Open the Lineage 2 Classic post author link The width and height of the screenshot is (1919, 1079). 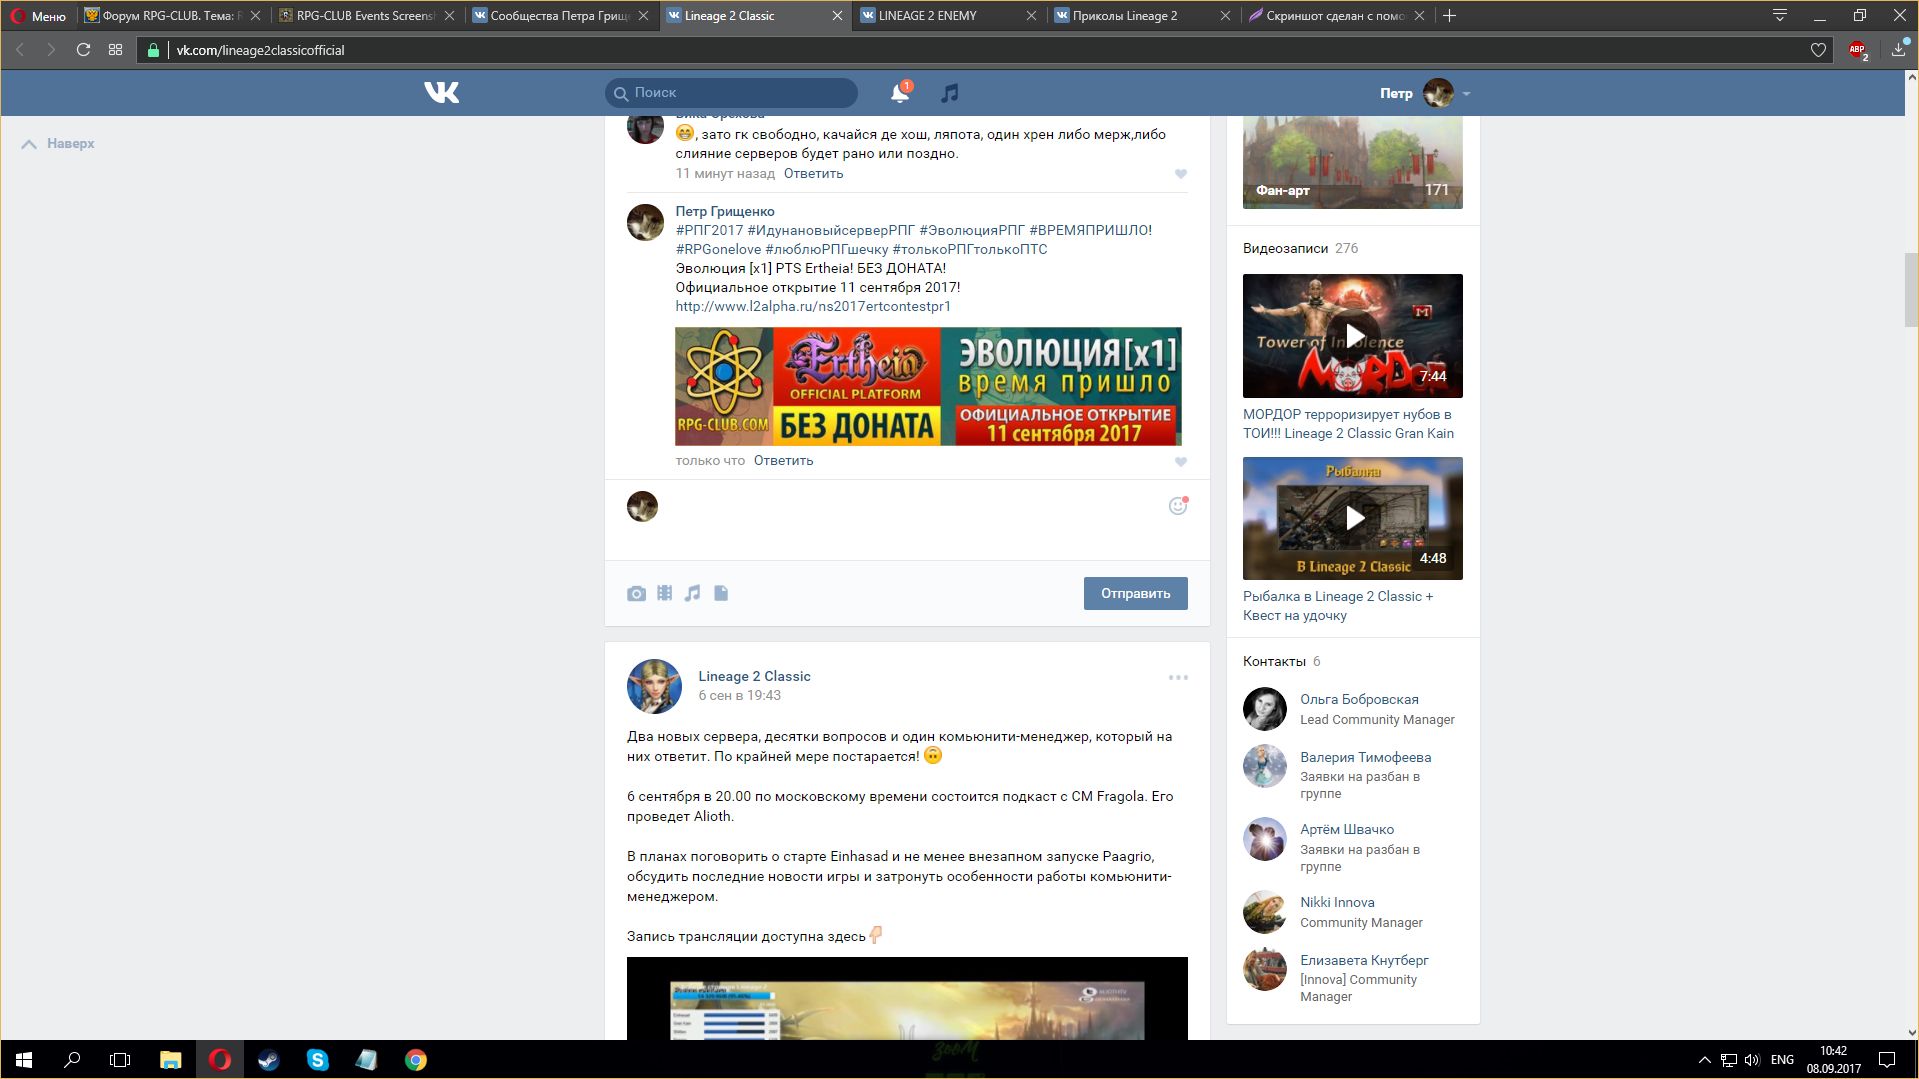(x=754, y=677)
